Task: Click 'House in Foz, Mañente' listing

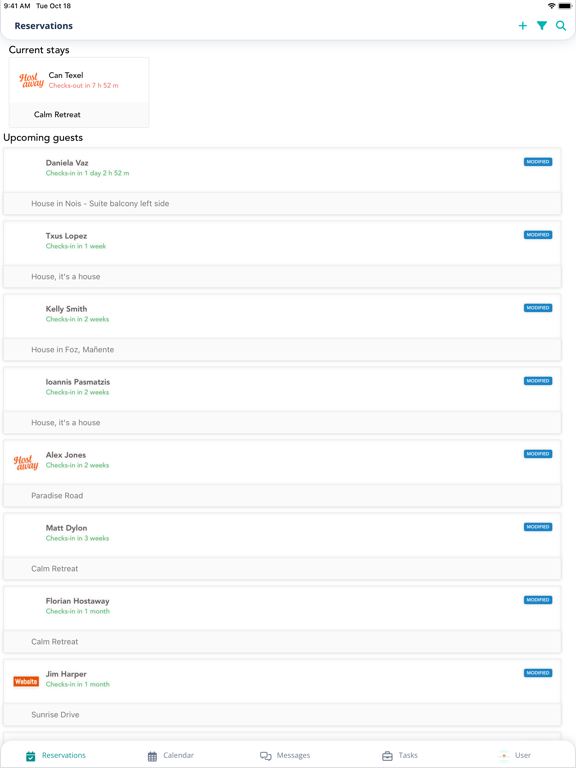Action: [x=72, y=349]
